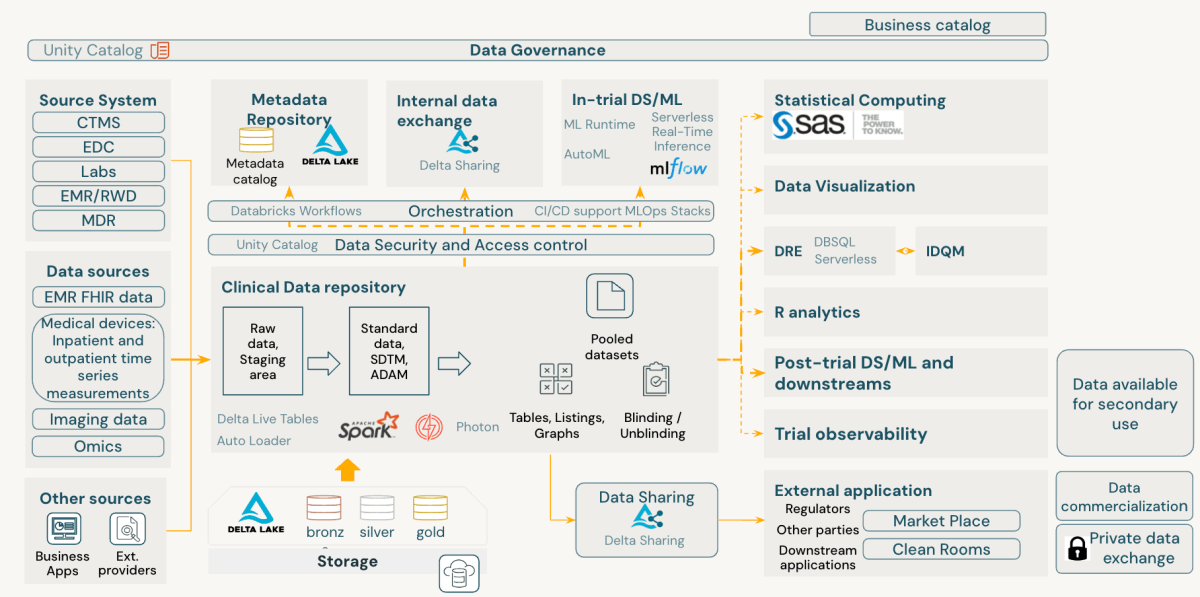Image resolution: width=1200 pixels, height=597 pixels.
Task: Click the Delta Lake logo in Metadata Repository
Action: 330,146
